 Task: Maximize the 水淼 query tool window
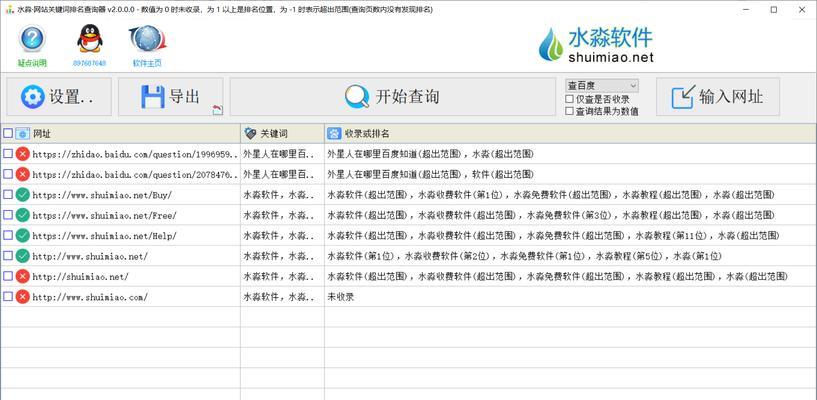click(x=774, y=9)
